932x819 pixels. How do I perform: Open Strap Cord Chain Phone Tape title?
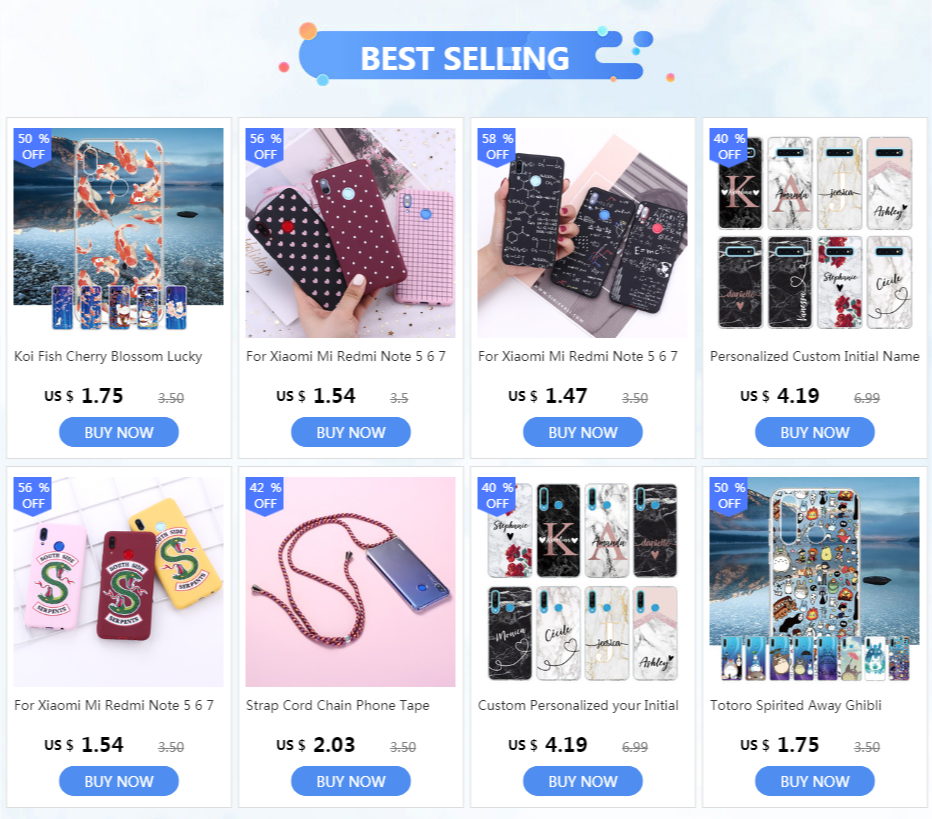pos(338,705)
